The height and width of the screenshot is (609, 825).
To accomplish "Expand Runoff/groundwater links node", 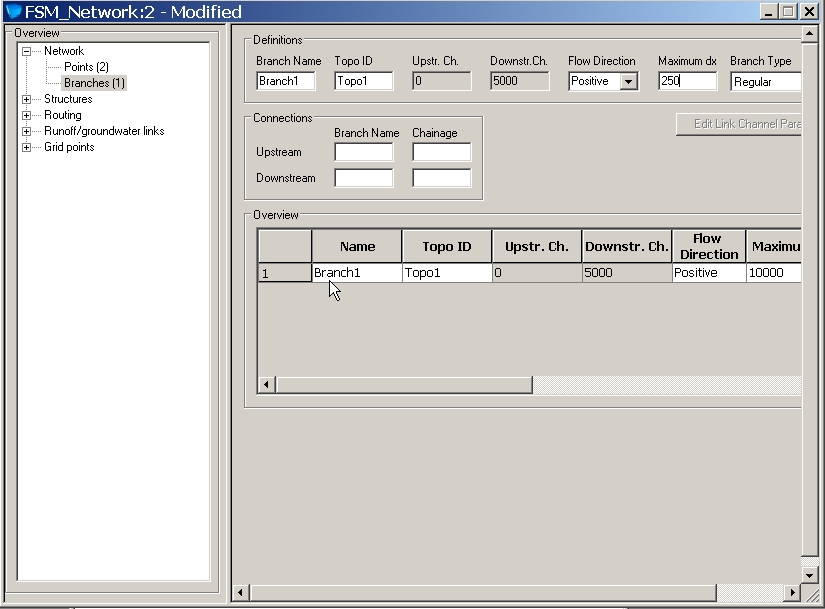I will [x=27, y=131].
